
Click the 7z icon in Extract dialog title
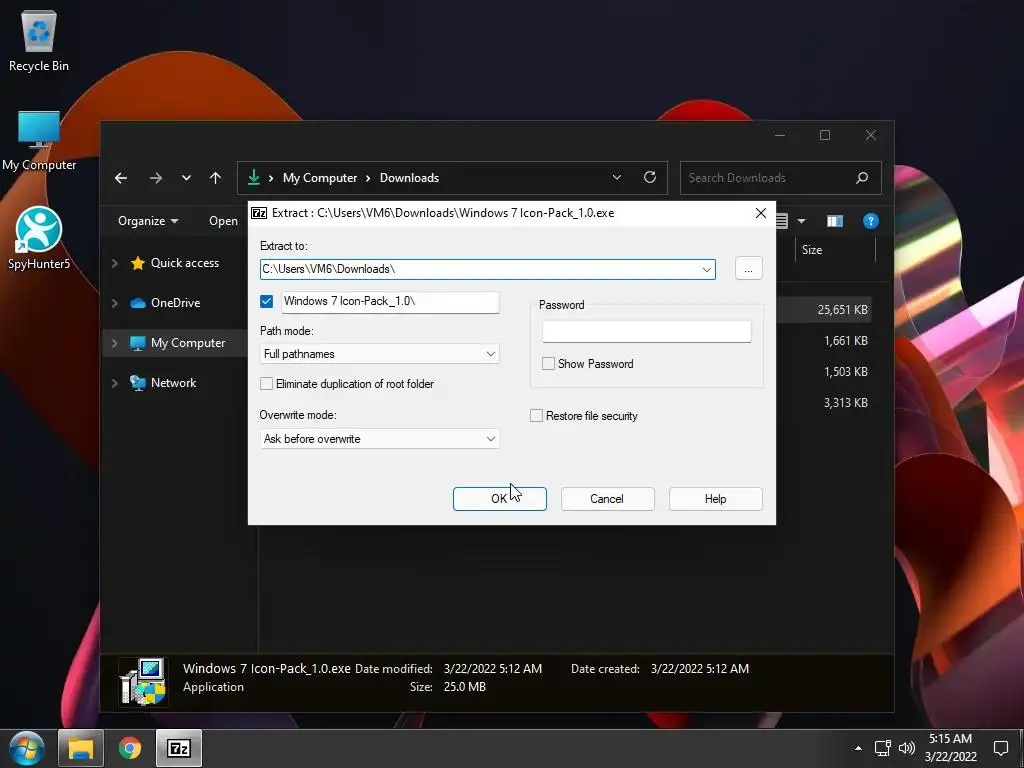259,213
